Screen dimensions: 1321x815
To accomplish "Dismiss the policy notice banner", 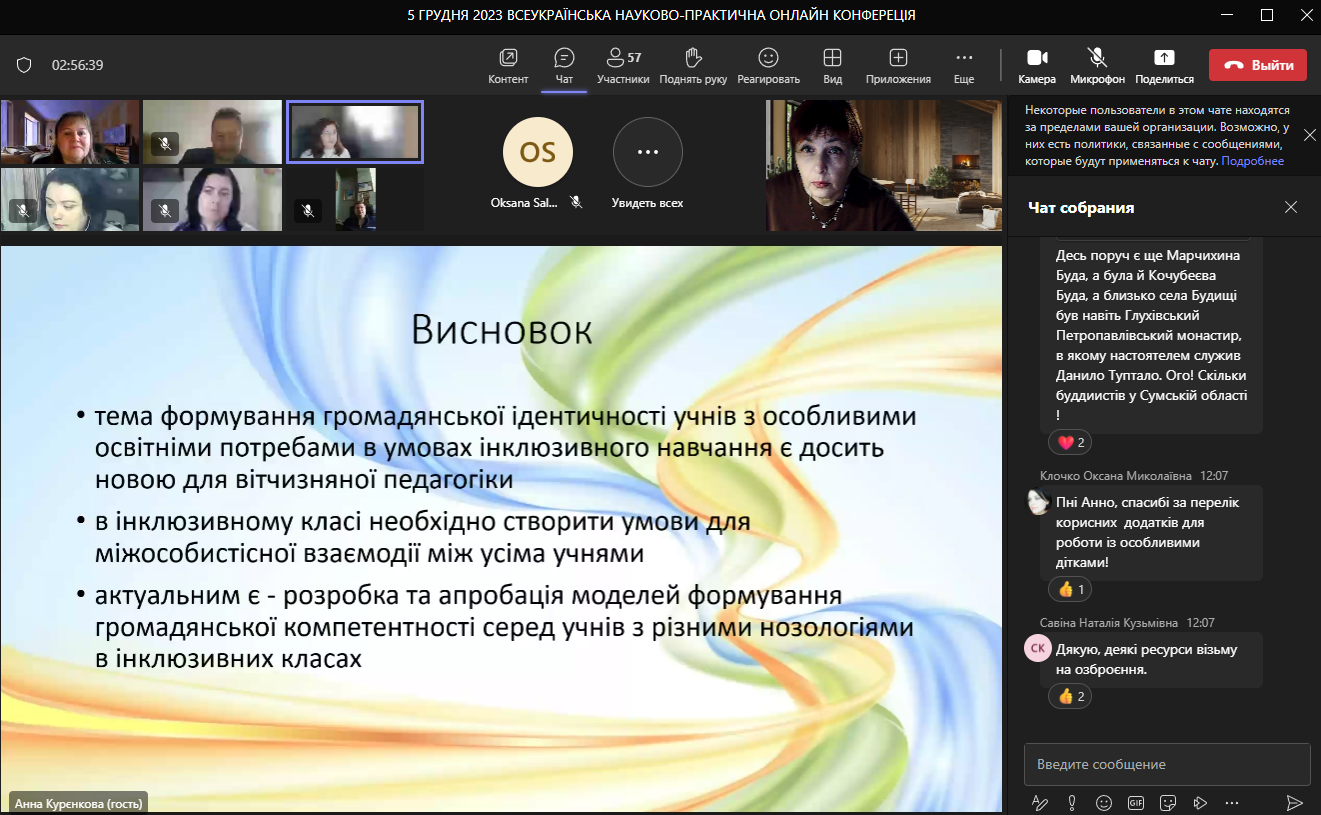I will tap(1310, 135).
